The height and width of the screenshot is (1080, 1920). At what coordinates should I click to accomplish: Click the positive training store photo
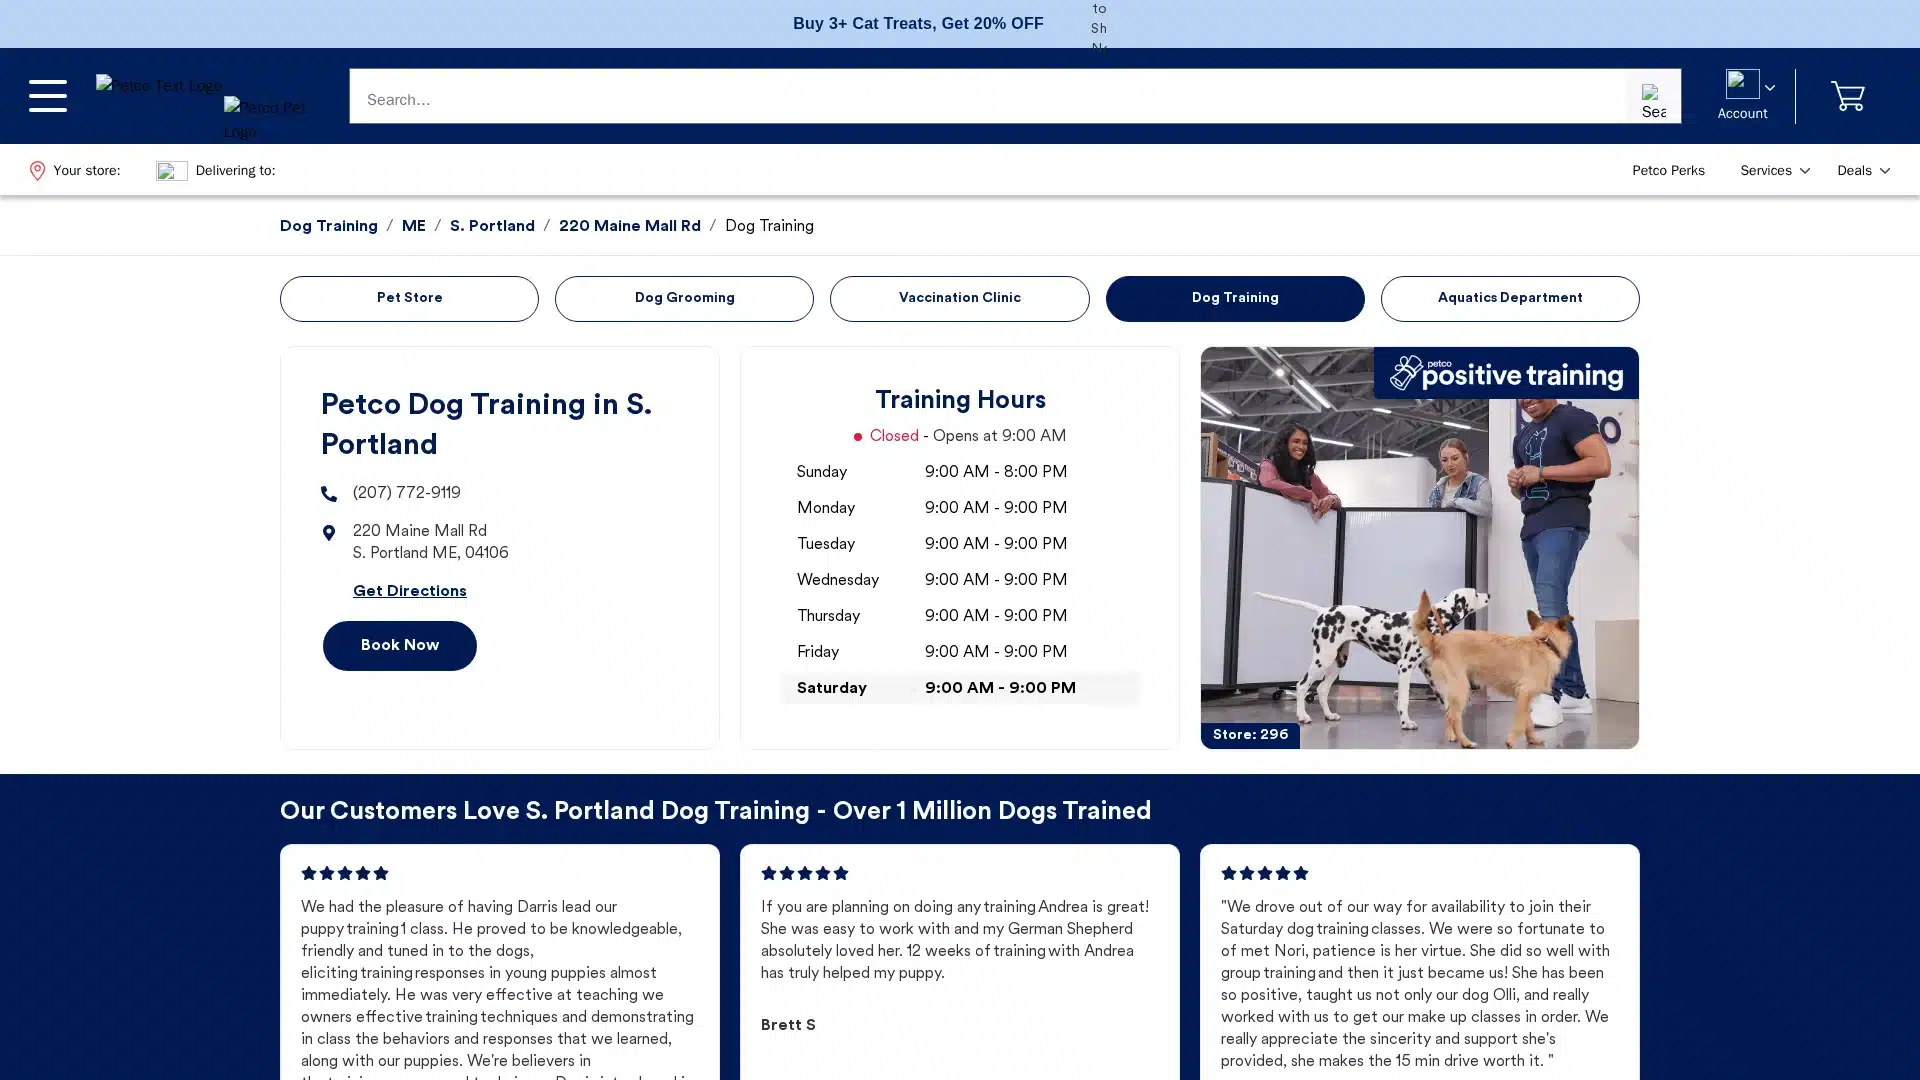(1419, 548)
